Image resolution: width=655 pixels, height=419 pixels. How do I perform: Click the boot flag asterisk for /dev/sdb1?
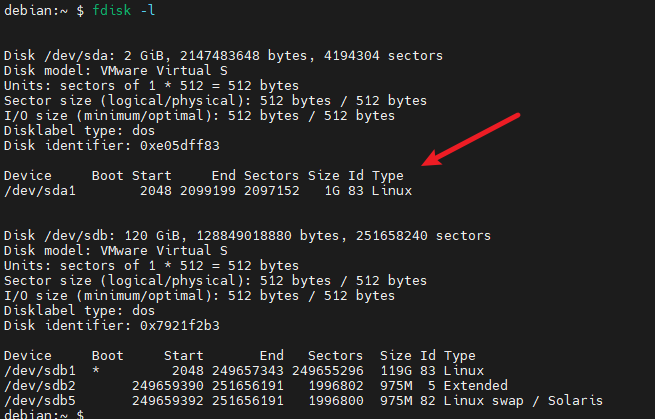point(96,370)
